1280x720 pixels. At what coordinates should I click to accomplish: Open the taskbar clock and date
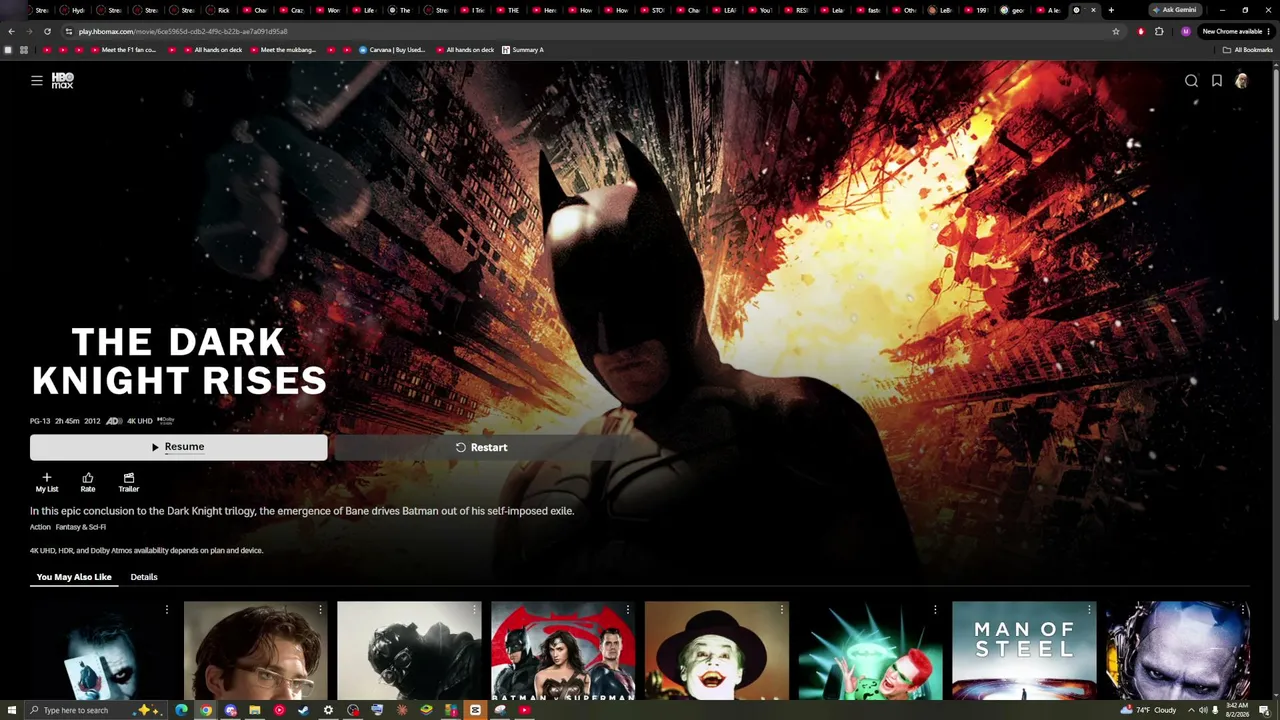1238,710
